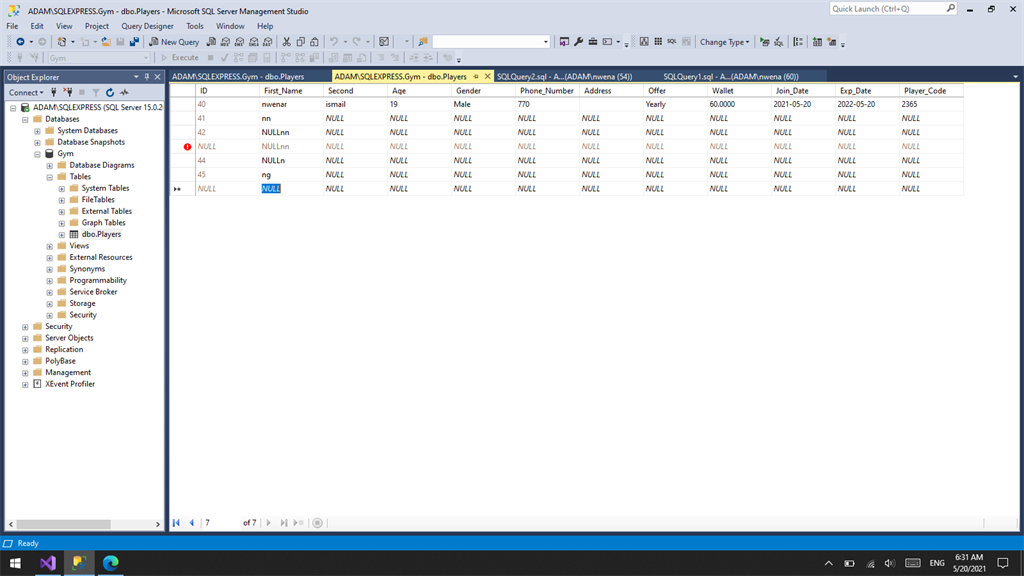This screenshot has height=576, width=1024.
Task: Toggle the Show Criteria Pane button
Action: coord(658,42)
